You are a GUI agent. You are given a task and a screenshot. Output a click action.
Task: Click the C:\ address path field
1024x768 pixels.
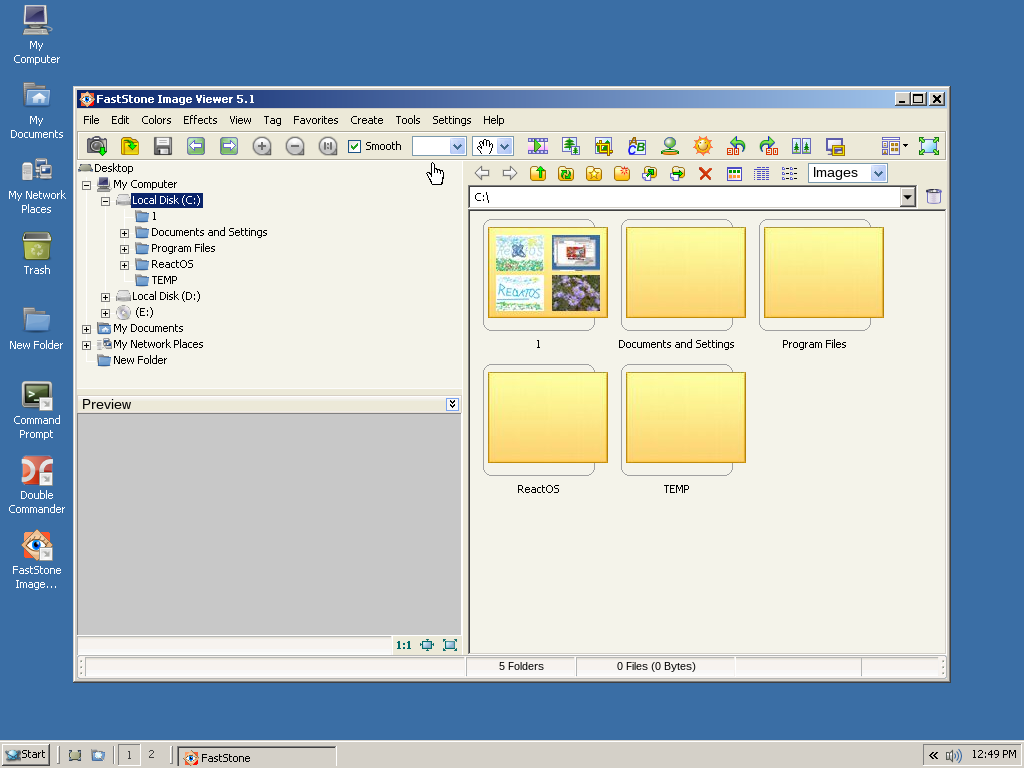coord(684,197)
